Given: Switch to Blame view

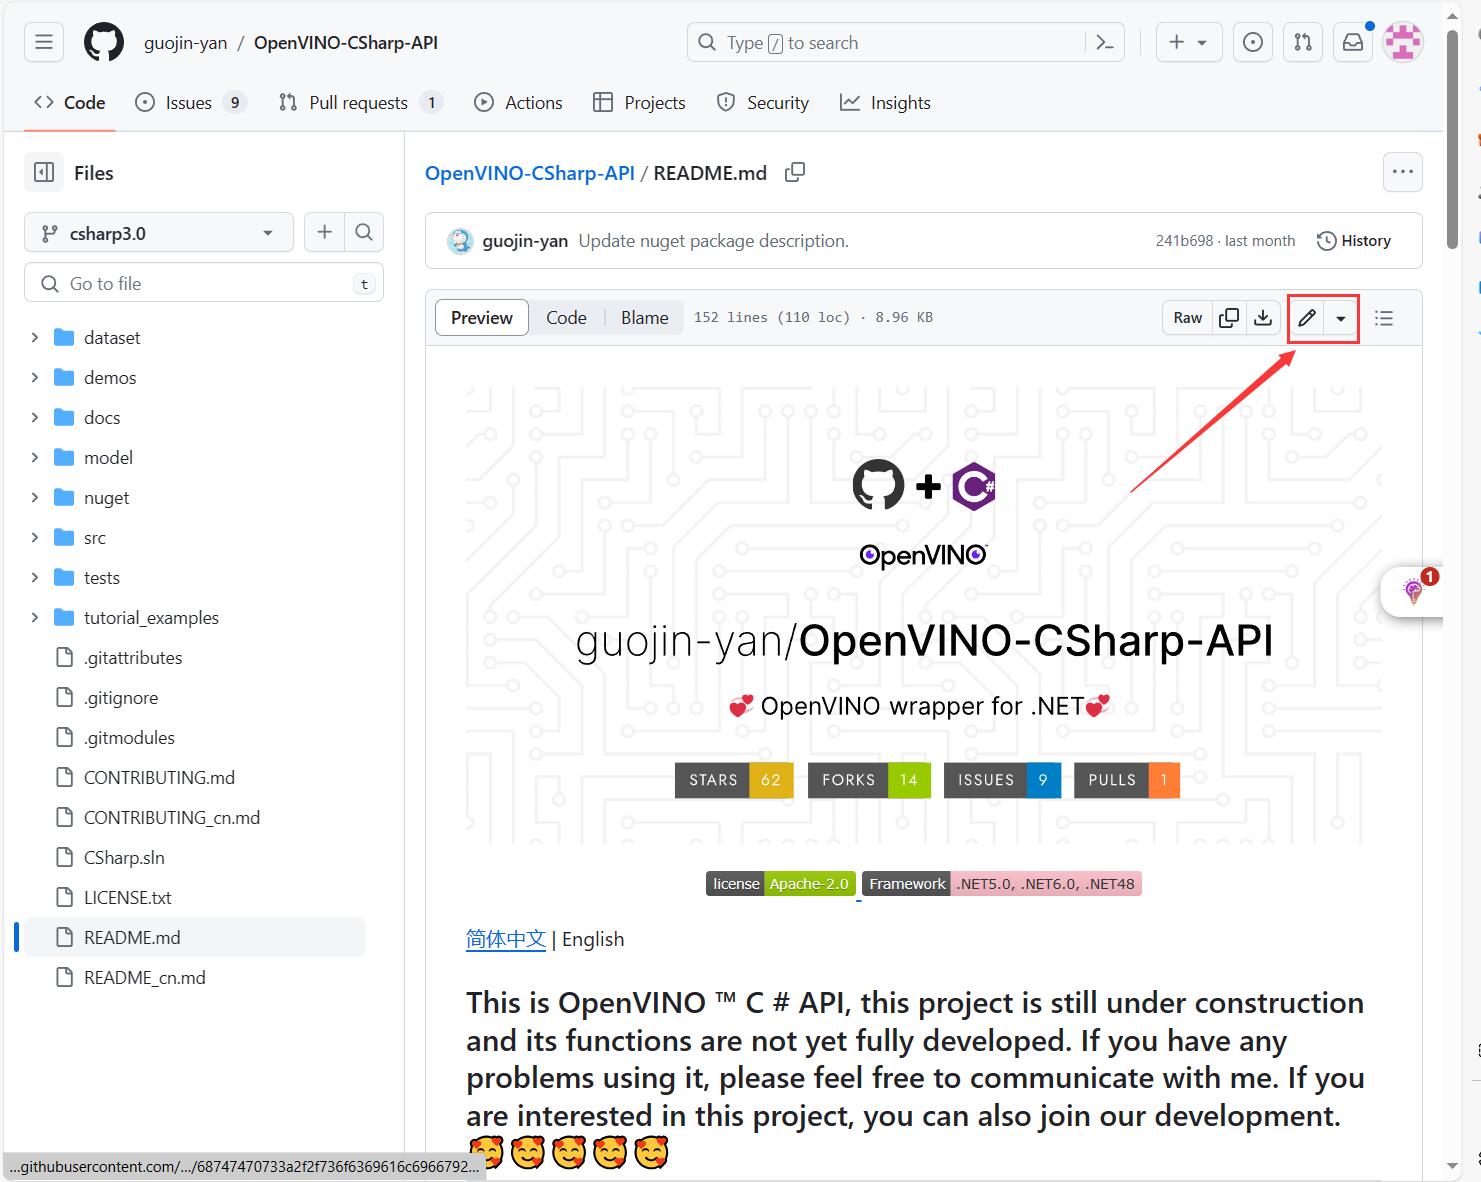Looking at the screenshot, I should coord(644,317).
